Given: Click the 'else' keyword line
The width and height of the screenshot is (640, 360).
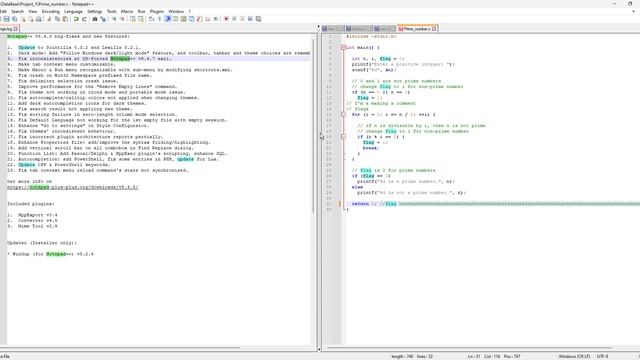Looking at the screenshot, I should (357, 187).
